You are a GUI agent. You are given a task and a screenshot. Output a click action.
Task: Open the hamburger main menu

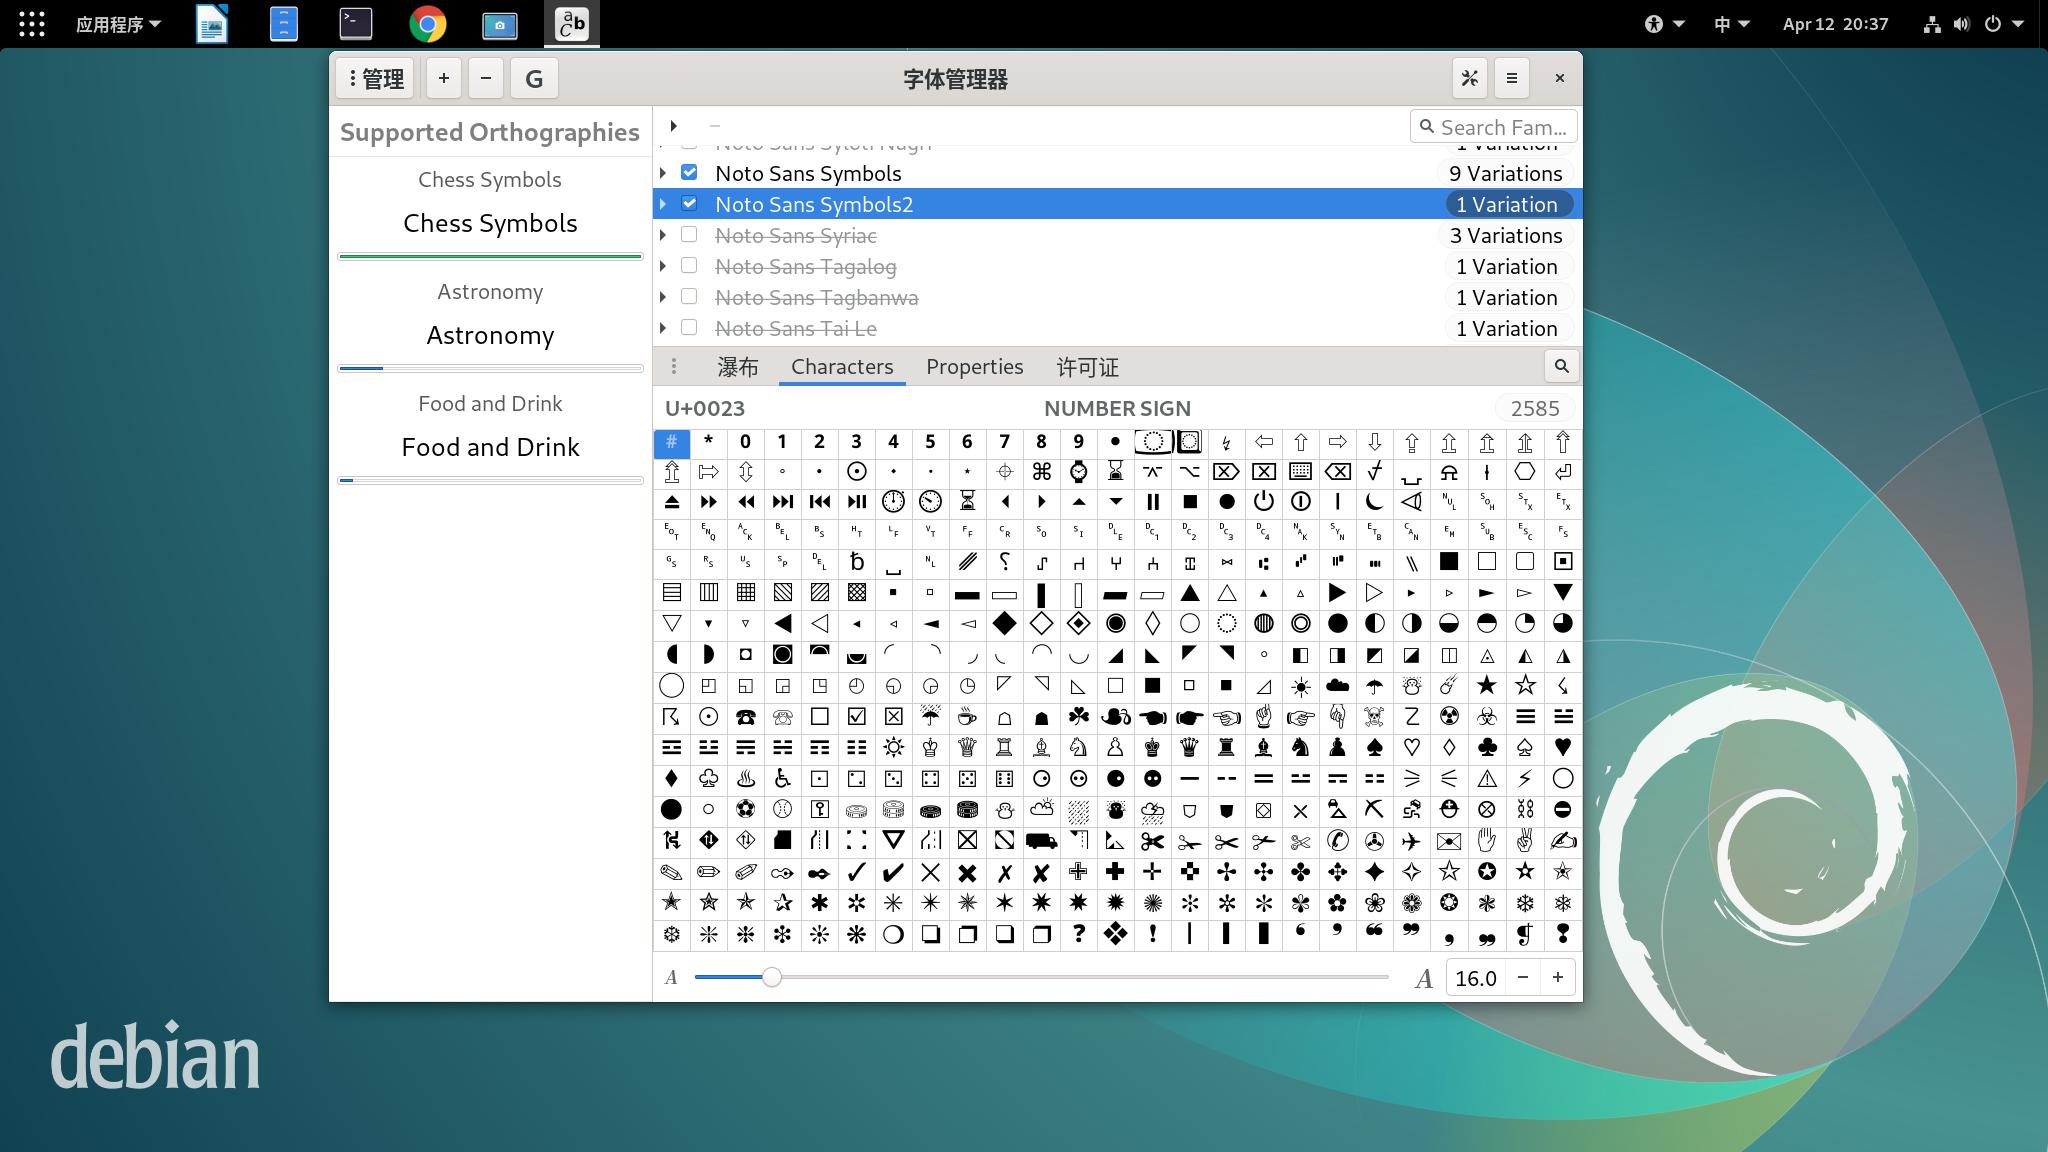coord(1512,78)
